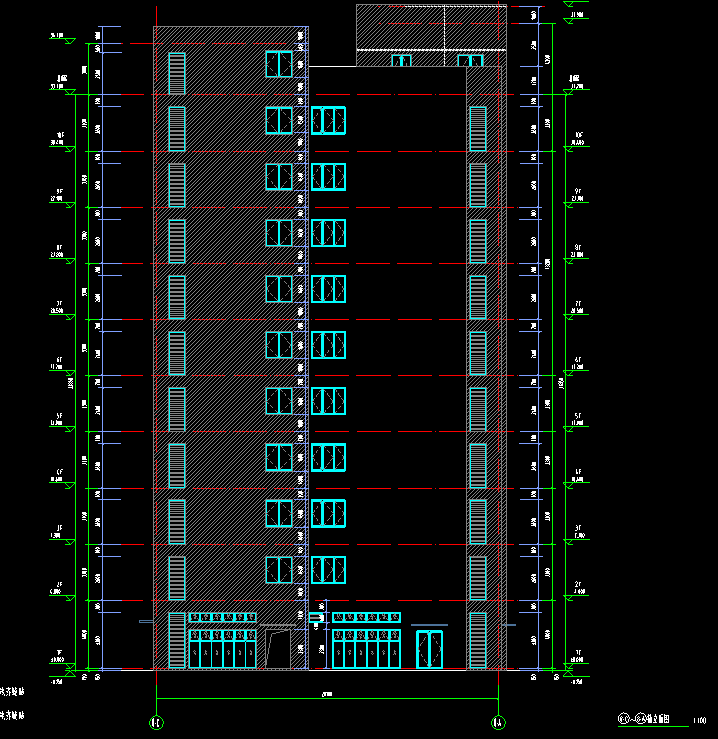Click the right grid axis bubble at bottom
Image resolution: width=718 pixels, height=739 pixels.
tap(497, 721)
